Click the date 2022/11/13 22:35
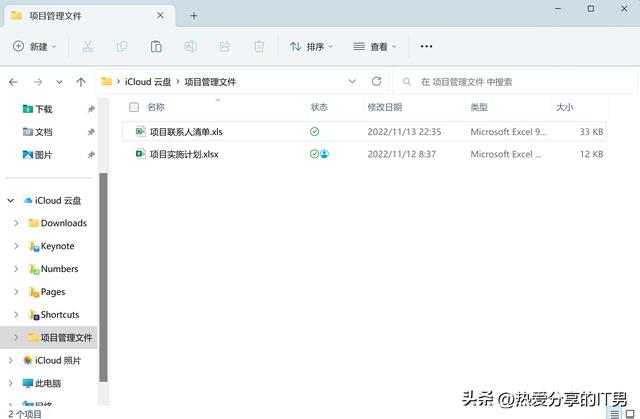 coord(404,132)
